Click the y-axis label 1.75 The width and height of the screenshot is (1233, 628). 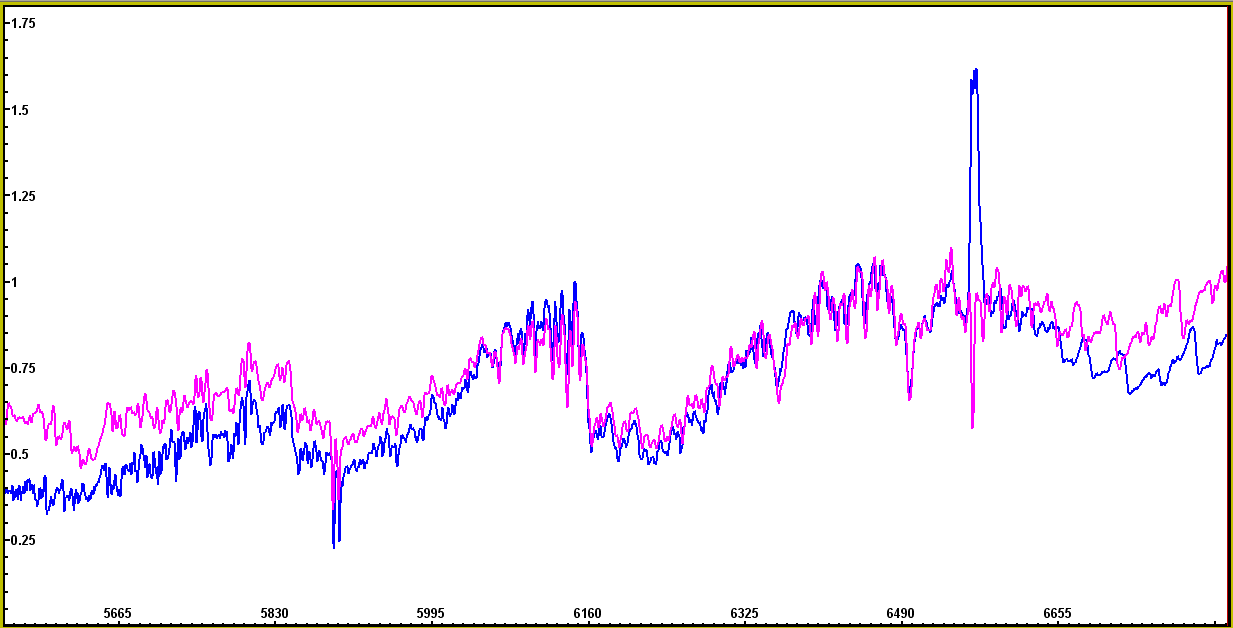[22, 23]
